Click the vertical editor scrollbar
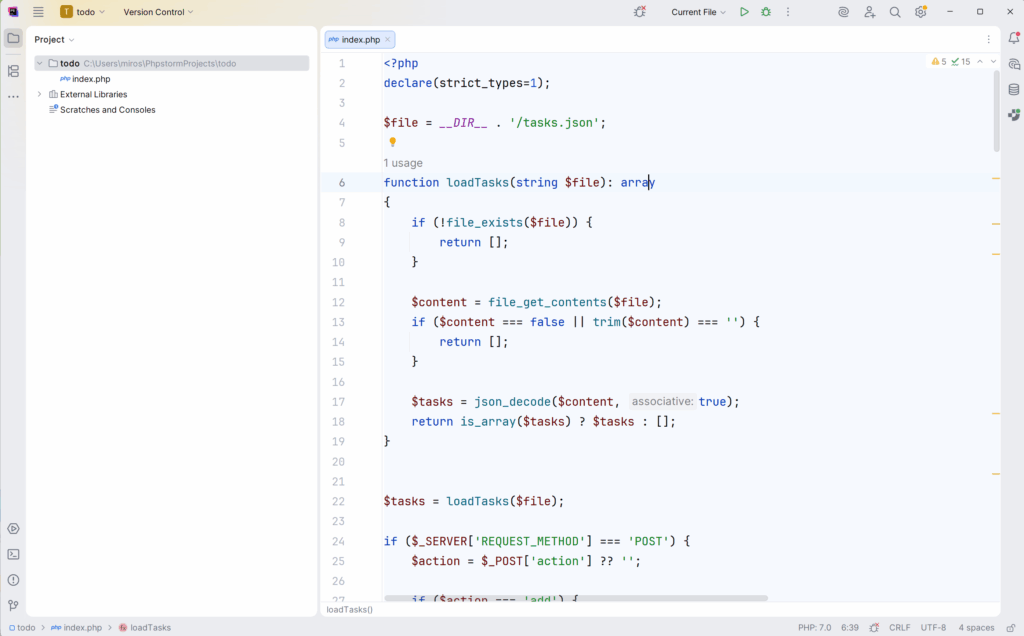This screenshot has width=1024, height=636. click(x=997, y=111)
